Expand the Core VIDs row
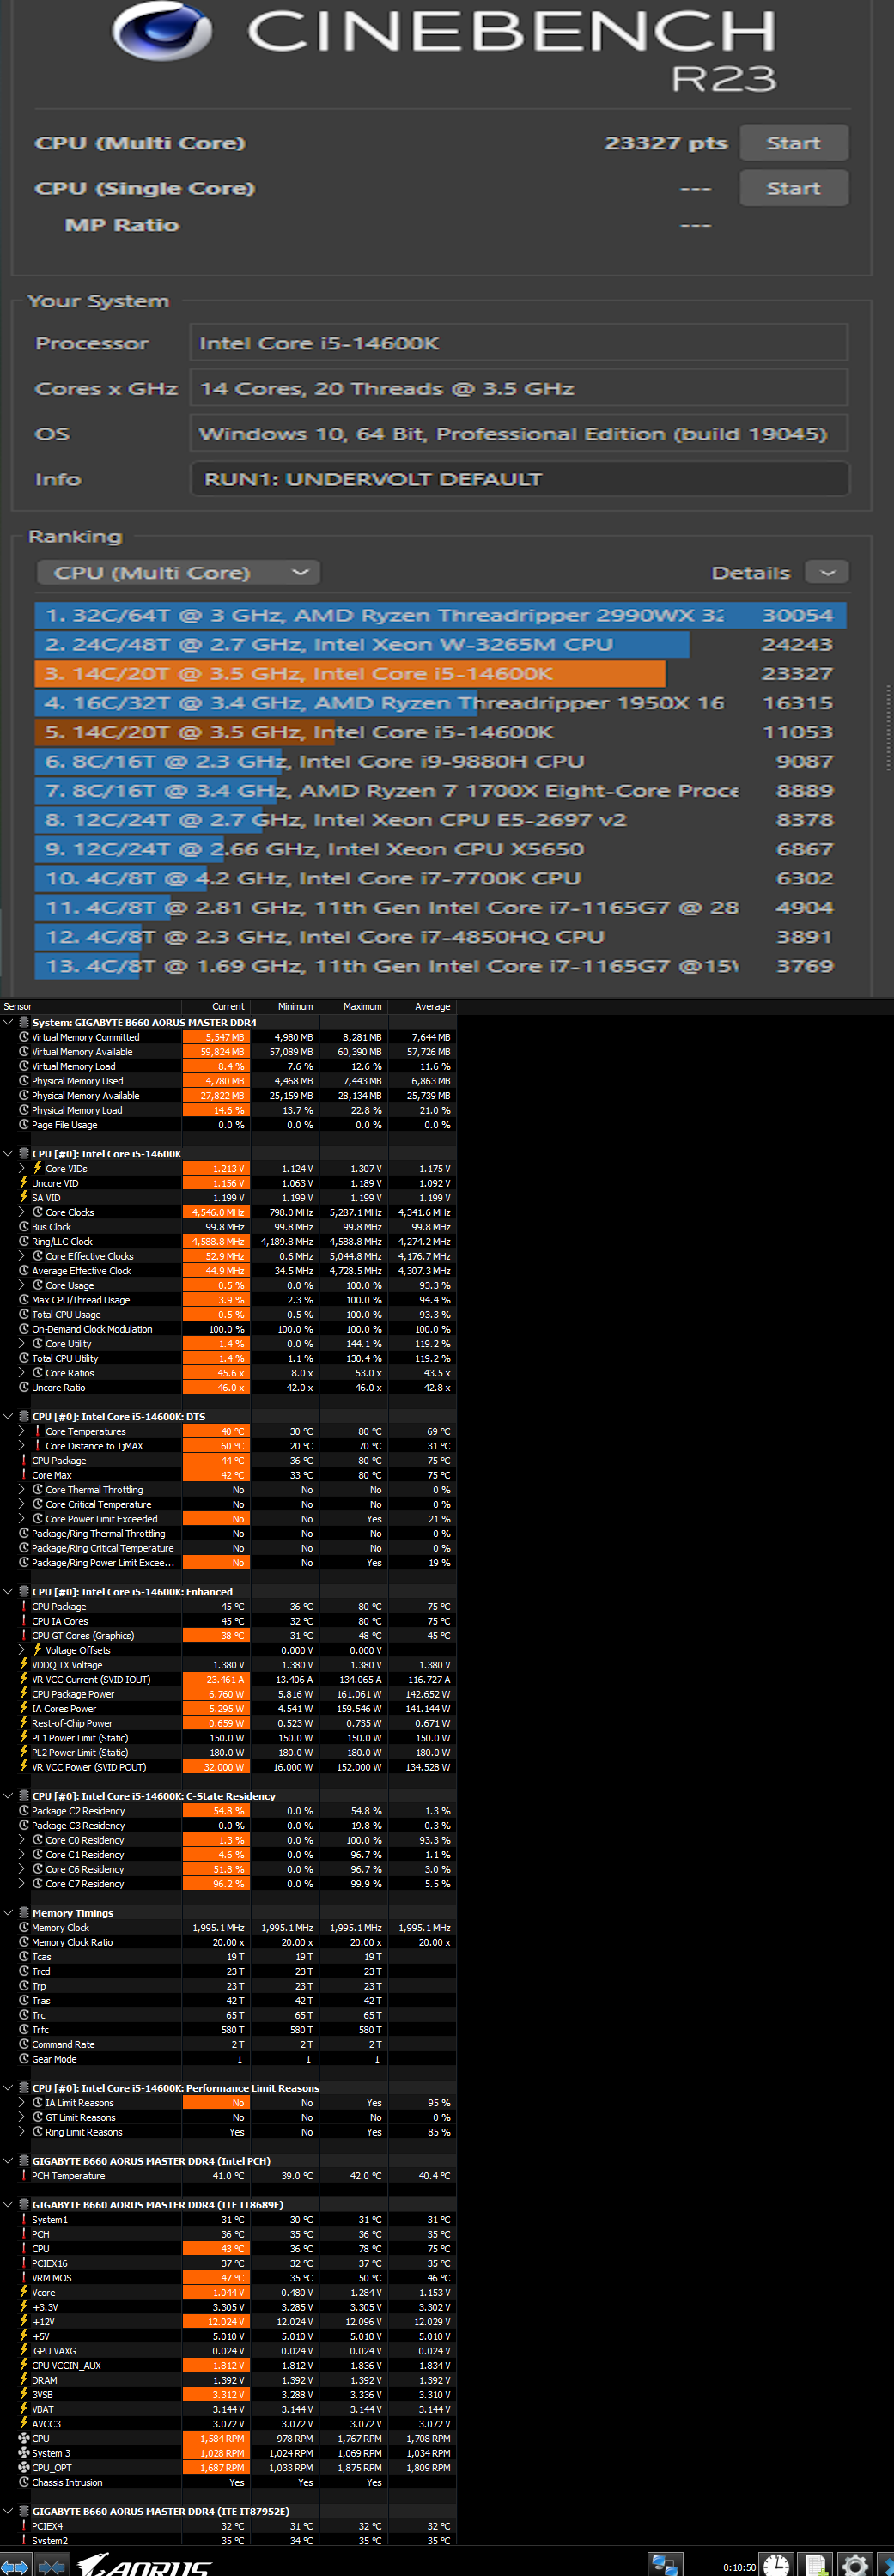This screenshot has width=894, height=2576. [22, 1168]
